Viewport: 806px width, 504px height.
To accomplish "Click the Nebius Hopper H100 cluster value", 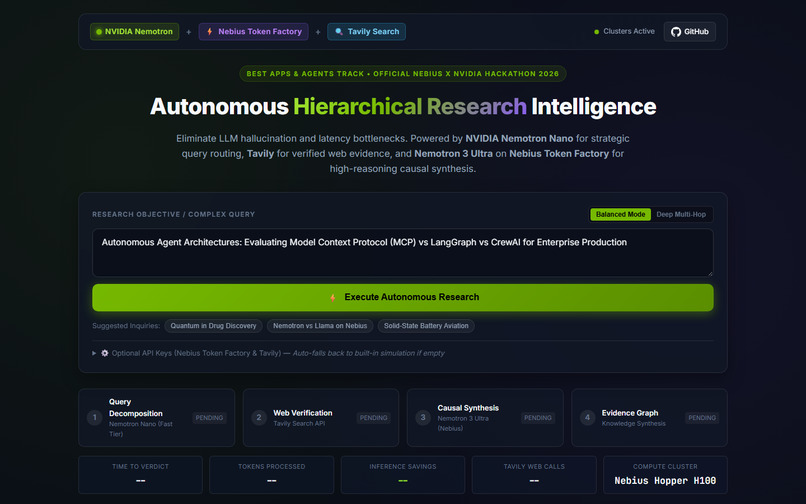I will (665, 481).
